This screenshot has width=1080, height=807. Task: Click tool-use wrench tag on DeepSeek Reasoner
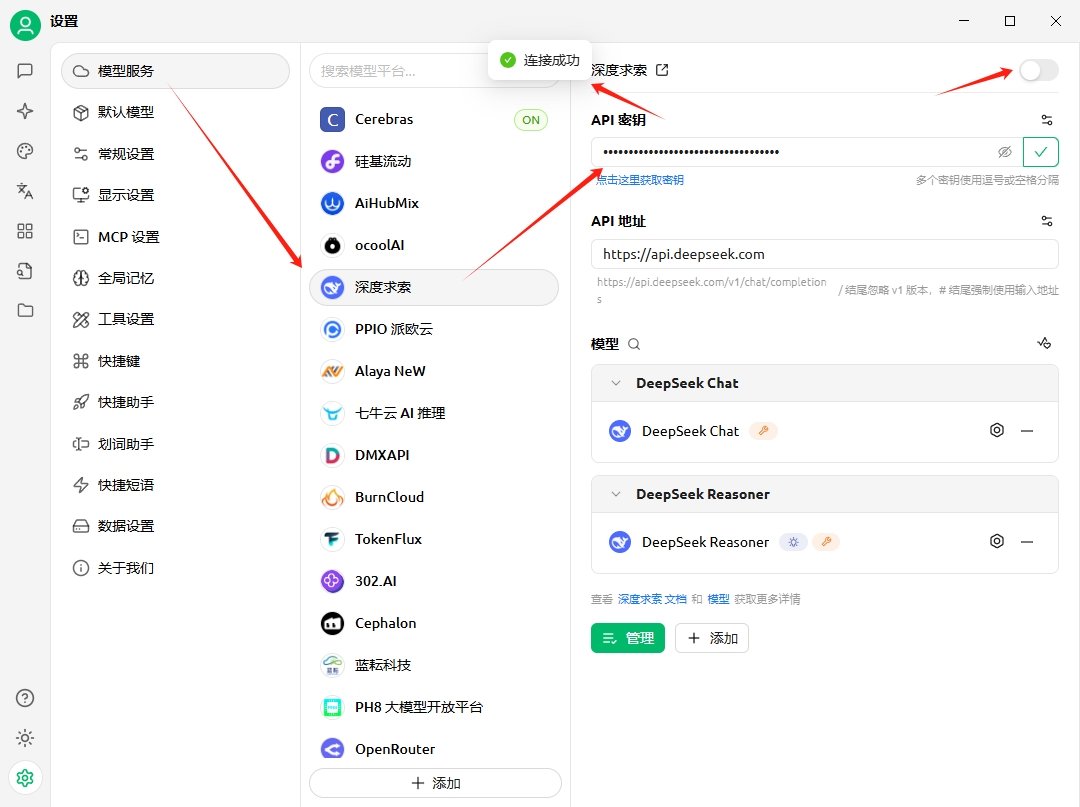(826, 542)
